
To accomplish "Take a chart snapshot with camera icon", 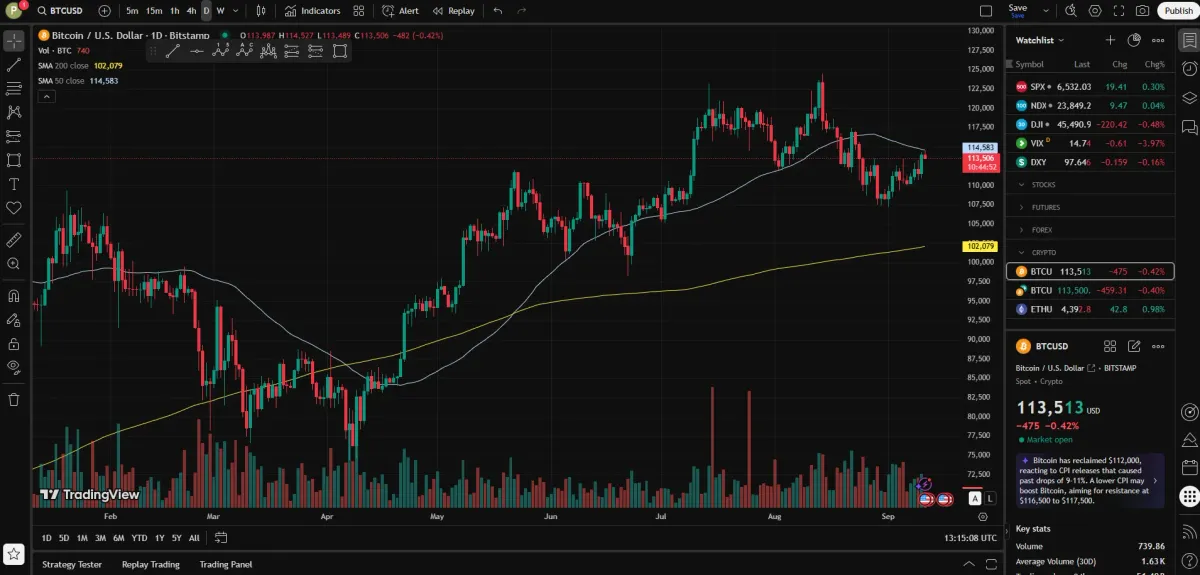I will pyautogui.click(x=1142, y=11).
